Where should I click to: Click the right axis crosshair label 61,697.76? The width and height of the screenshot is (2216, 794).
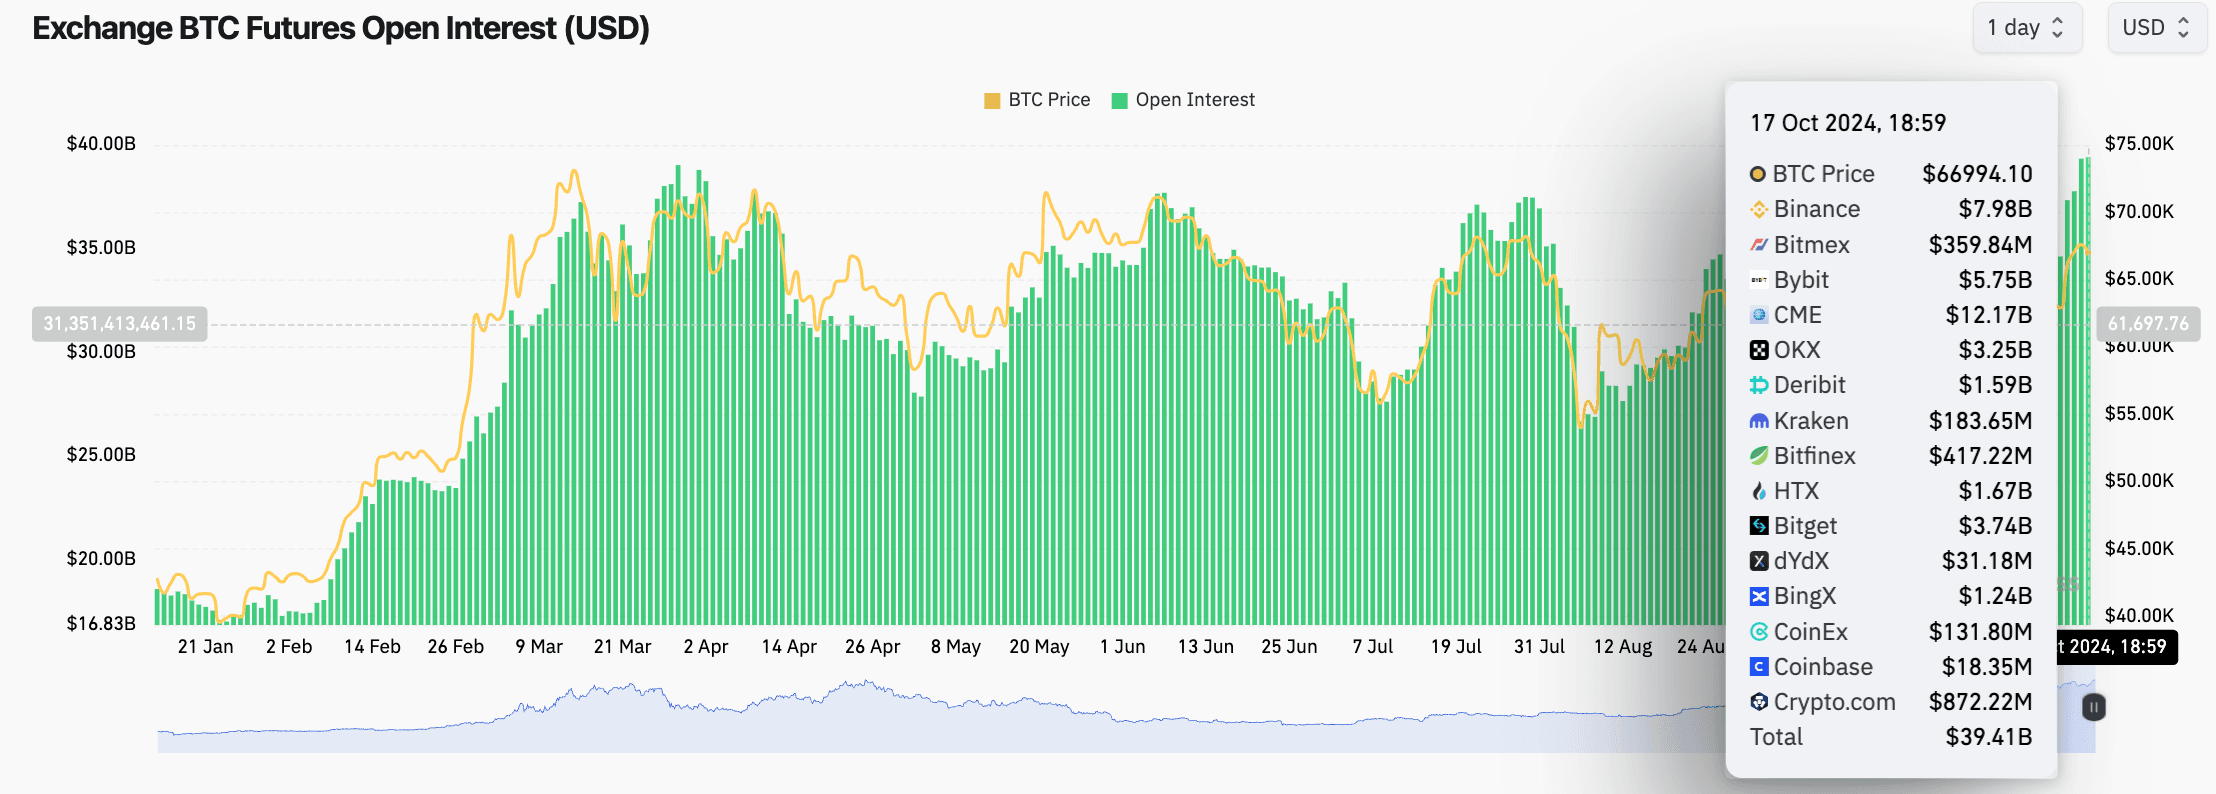tap(2148, 324)
